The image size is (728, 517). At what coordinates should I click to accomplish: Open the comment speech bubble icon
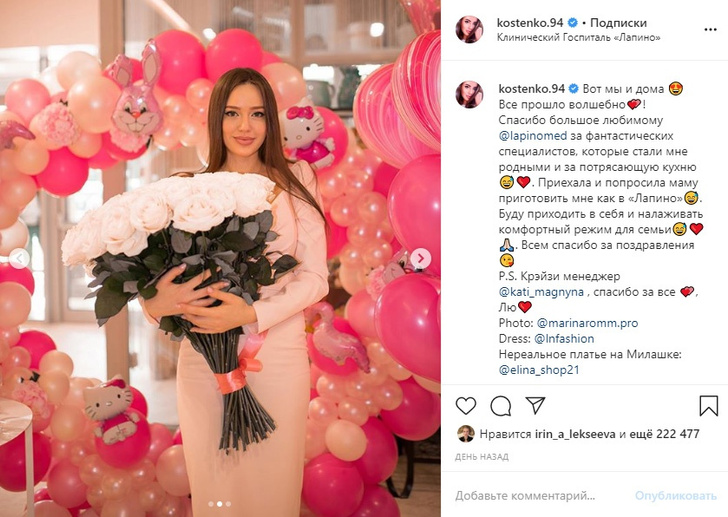[501, 406]
